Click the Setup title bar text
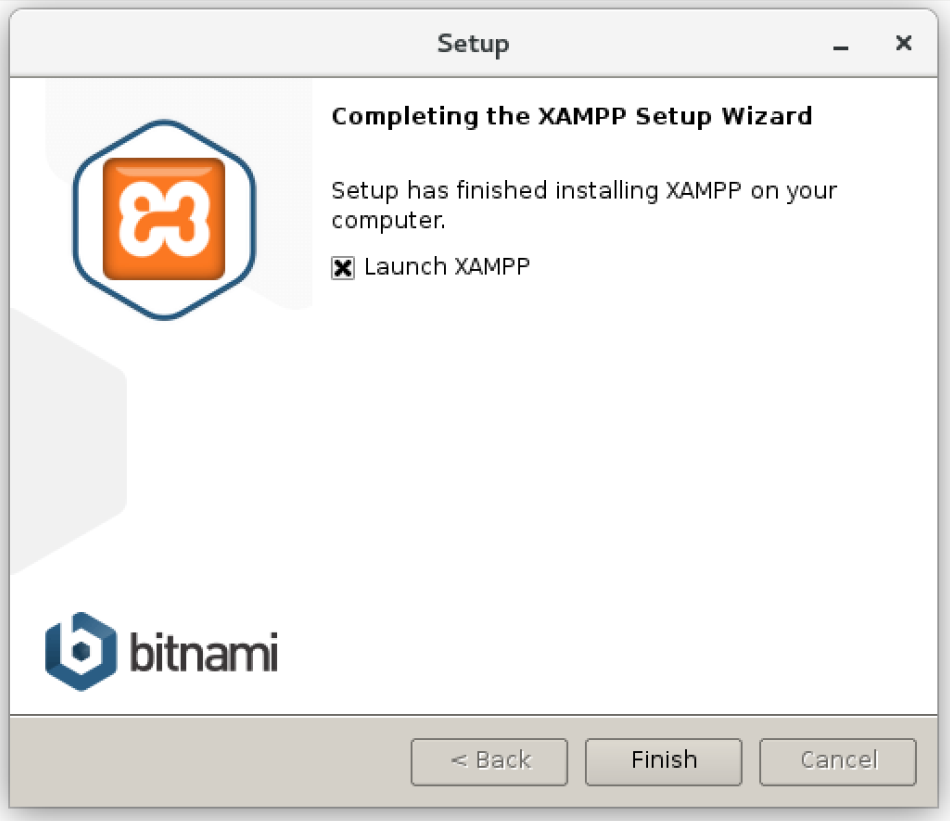This screenshot has height=821, width=950. tap(473, 44)
